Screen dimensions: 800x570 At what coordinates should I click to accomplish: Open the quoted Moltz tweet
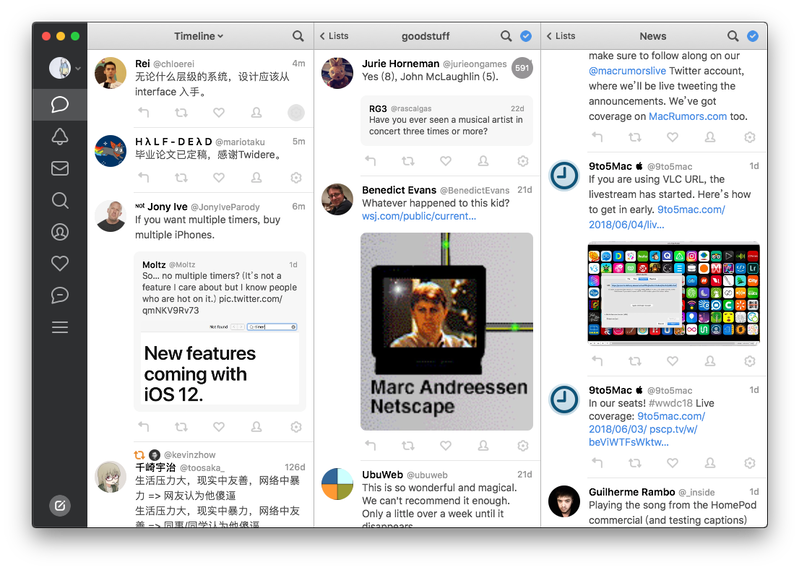(x=220, y=332)
